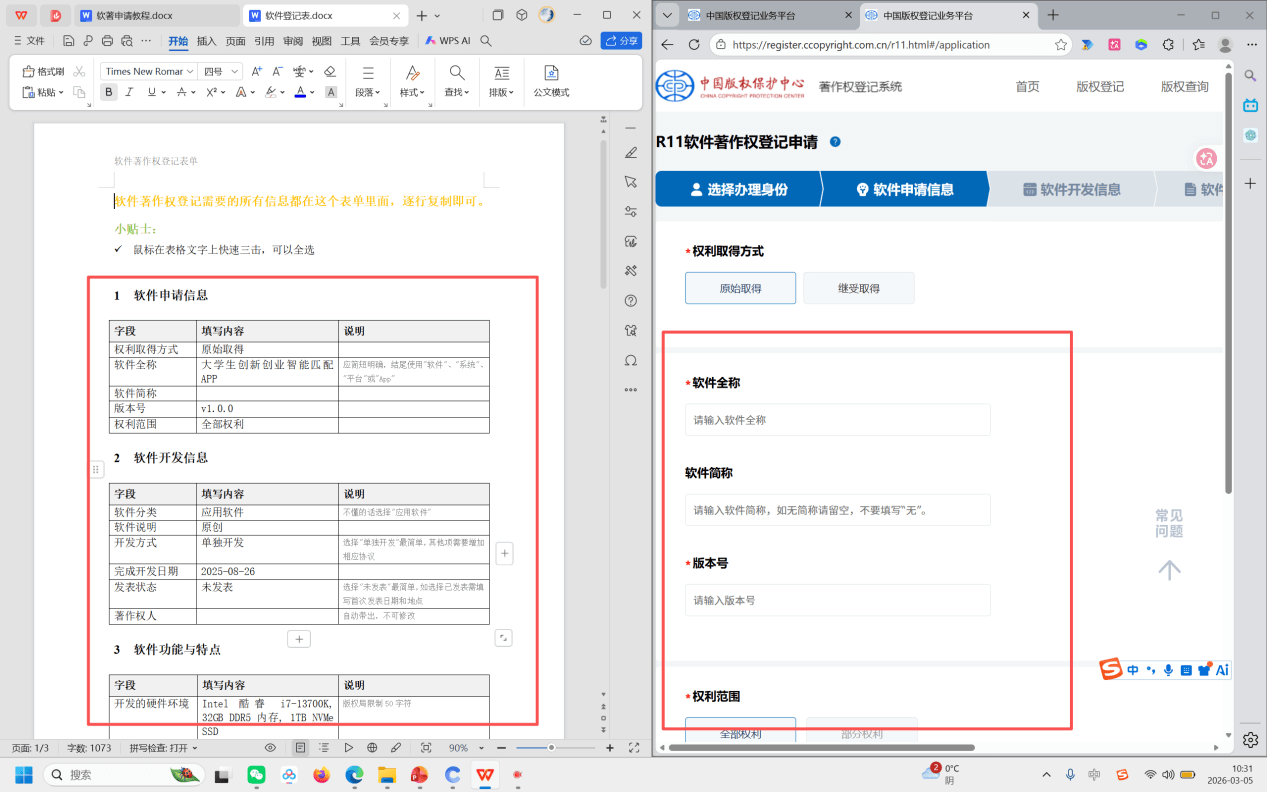
Task: Select 原始取得 as the rights acquisition method
Action: click(740, 287)
